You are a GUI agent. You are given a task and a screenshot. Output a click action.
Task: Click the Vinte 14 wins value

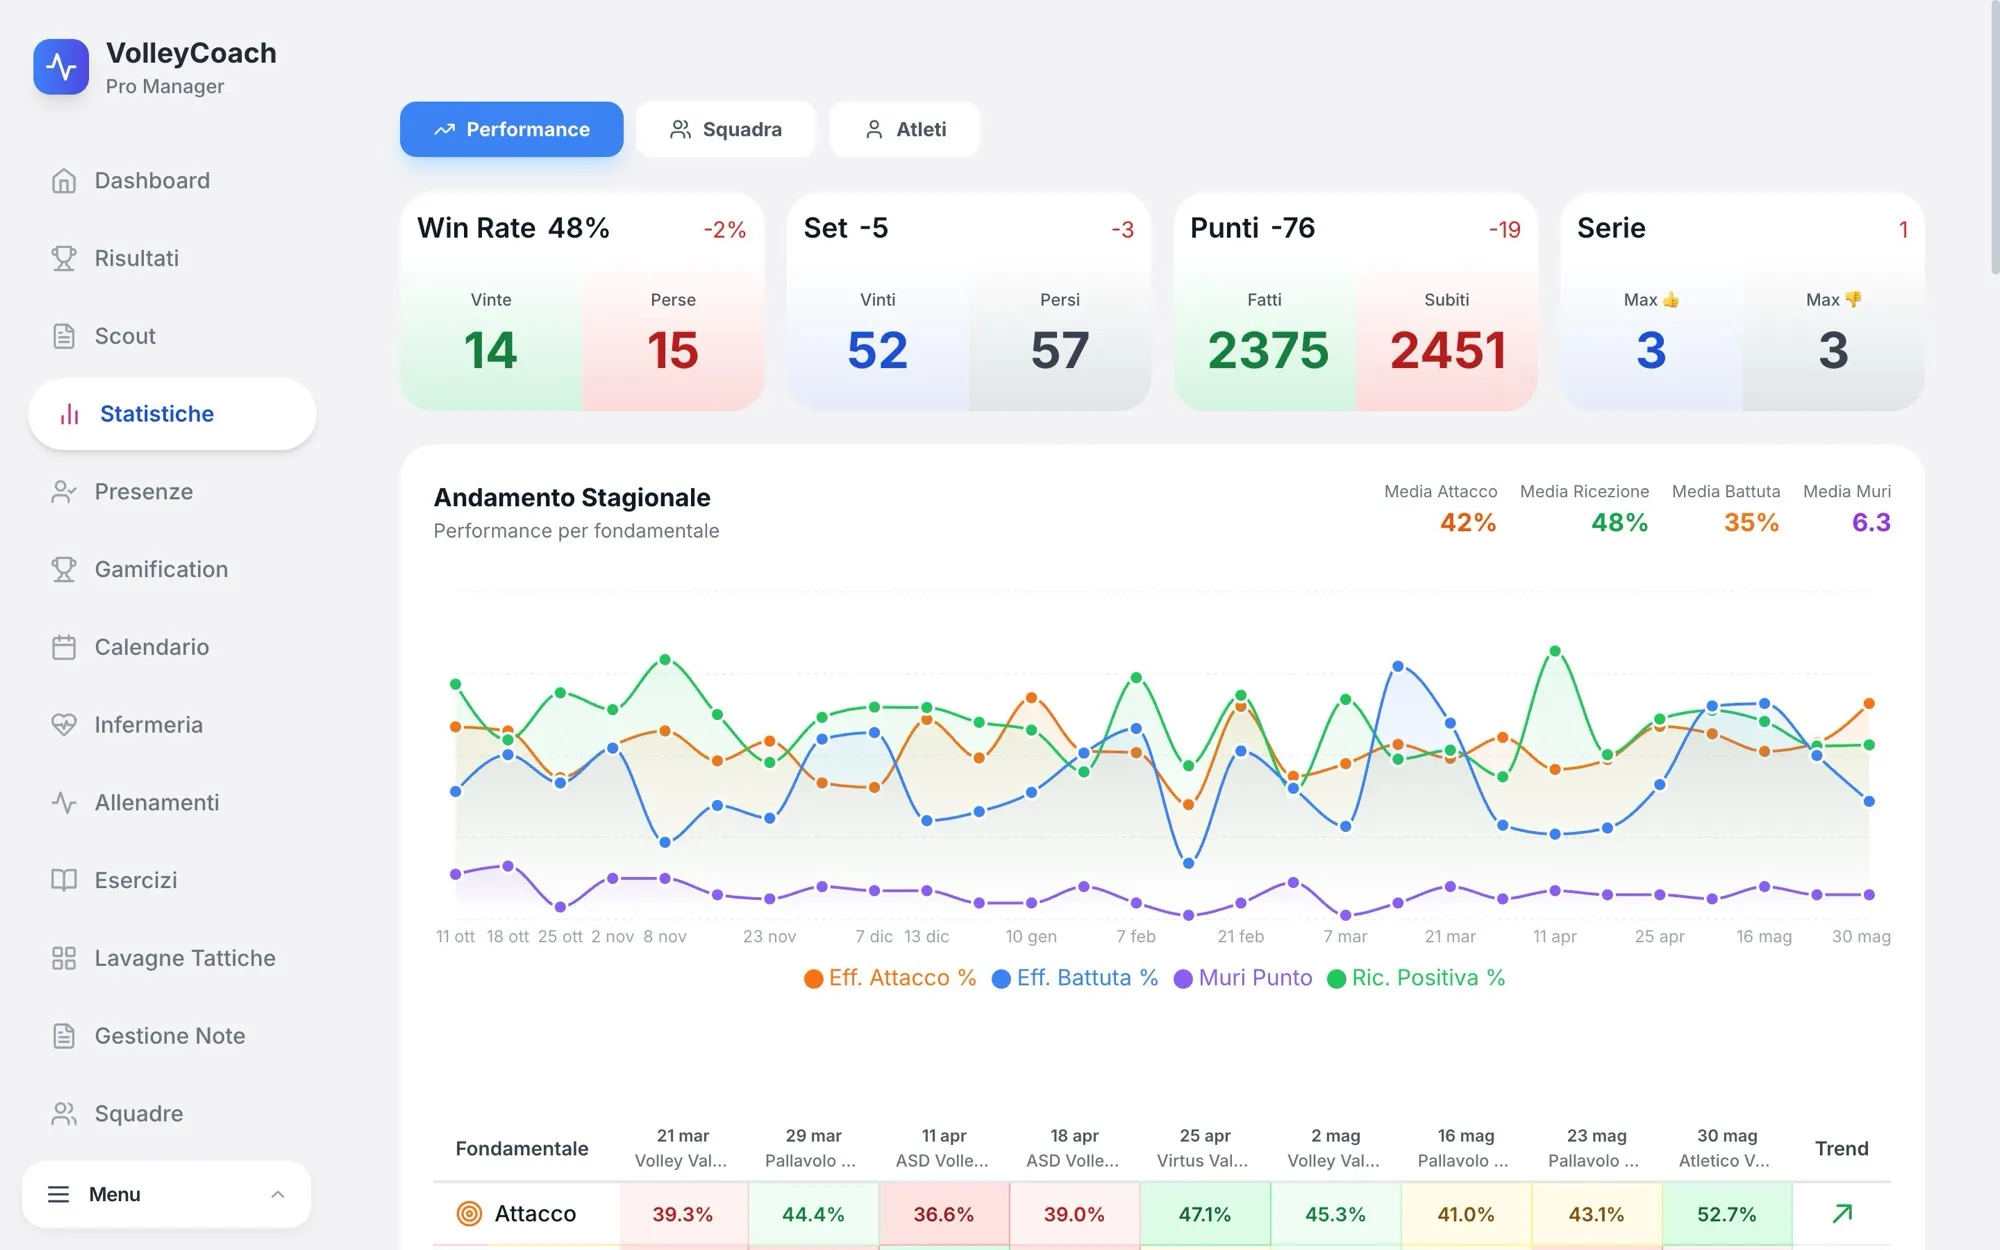(490, 350)
